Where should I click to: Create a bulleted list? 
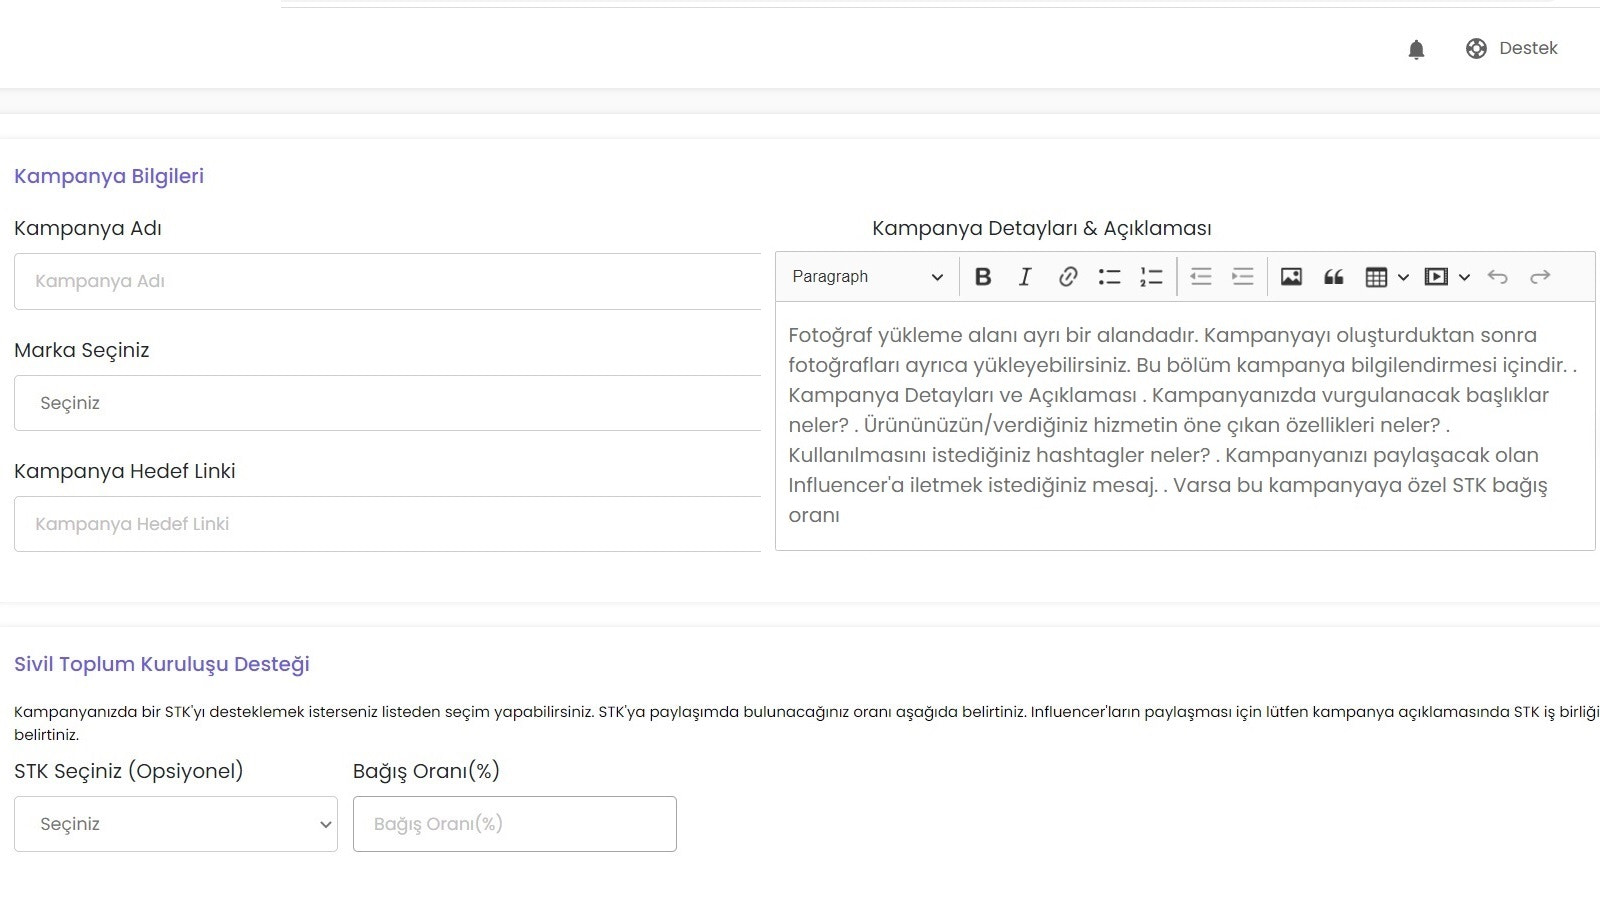(1109, 277)
